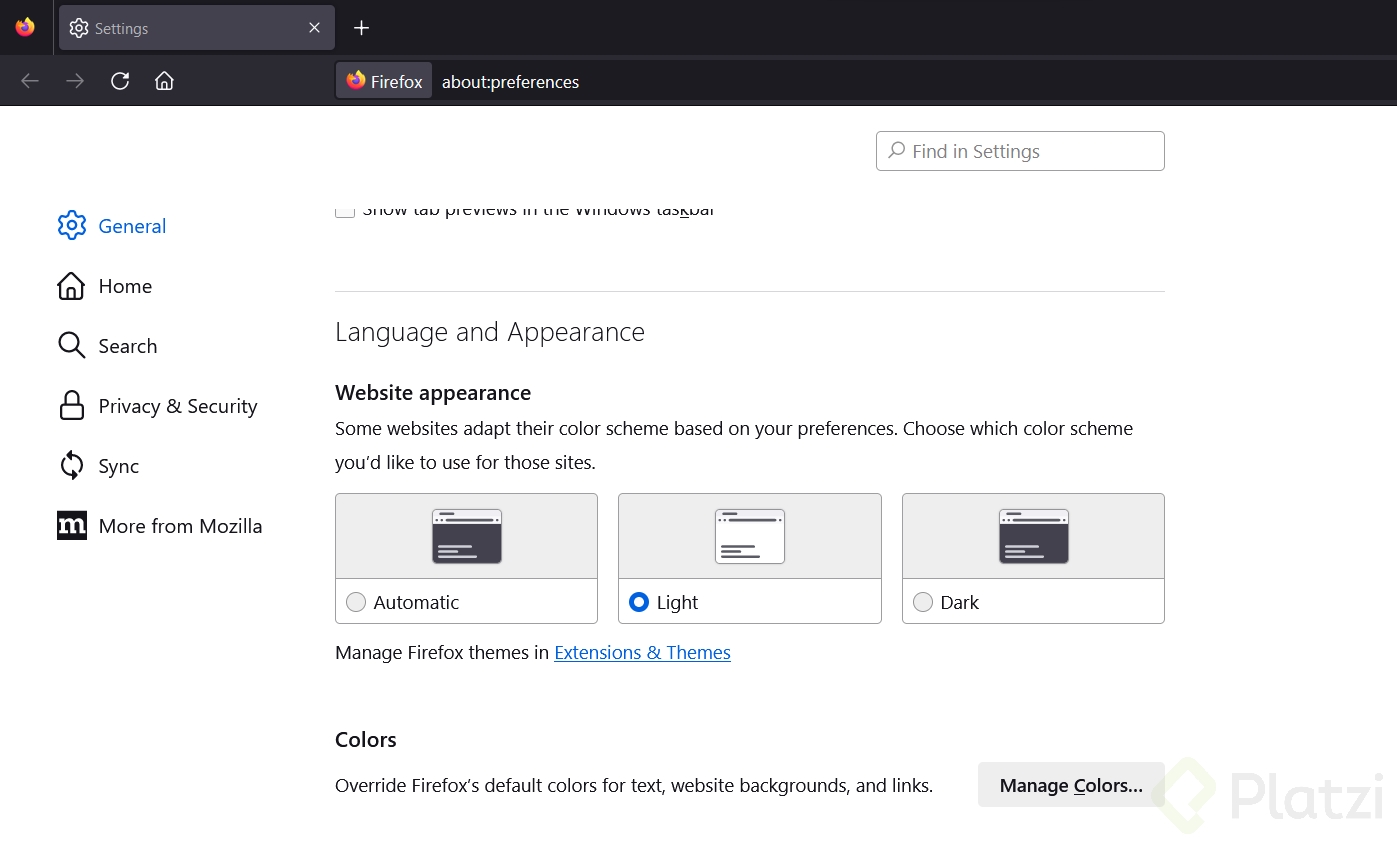Click the forward arrow navigation button
Viewport: 1397px width, 843px height.
[75, 81]
